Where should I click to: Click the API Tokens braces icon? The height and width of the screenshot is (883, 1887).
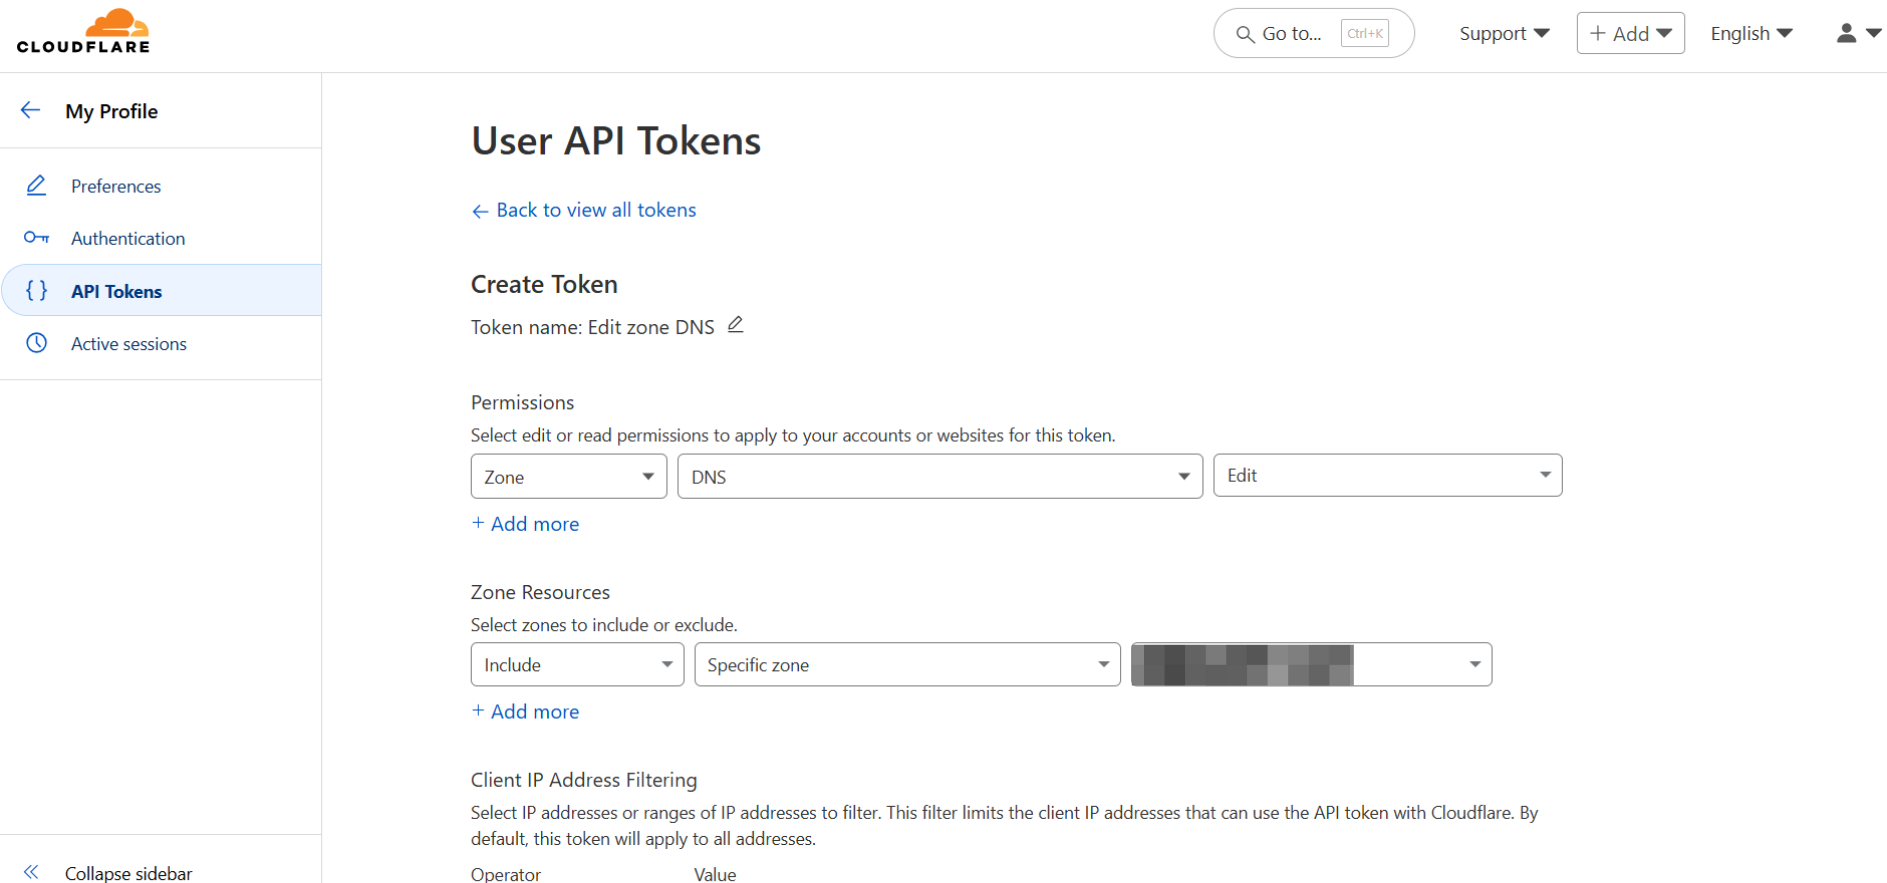(36, 291)
